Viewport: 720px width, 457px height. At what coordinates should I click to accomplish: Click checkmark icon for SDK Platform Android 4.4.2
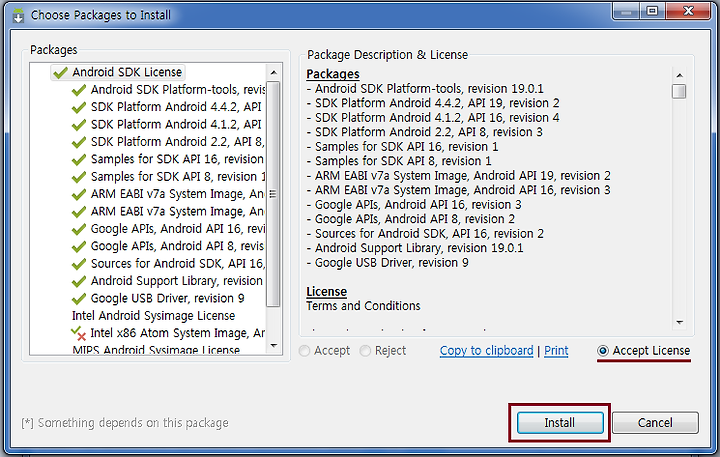[x=79, y=107]
